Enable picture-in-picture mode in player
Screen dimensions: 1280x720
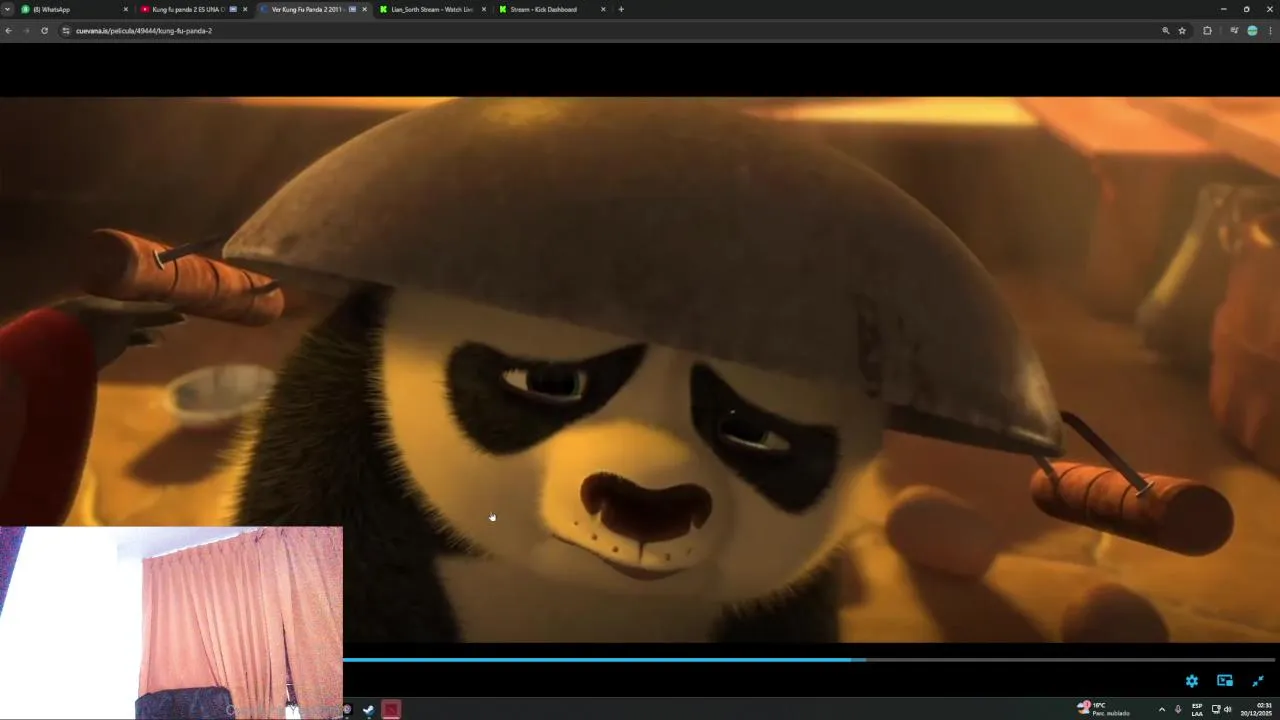coord(1224,681)
